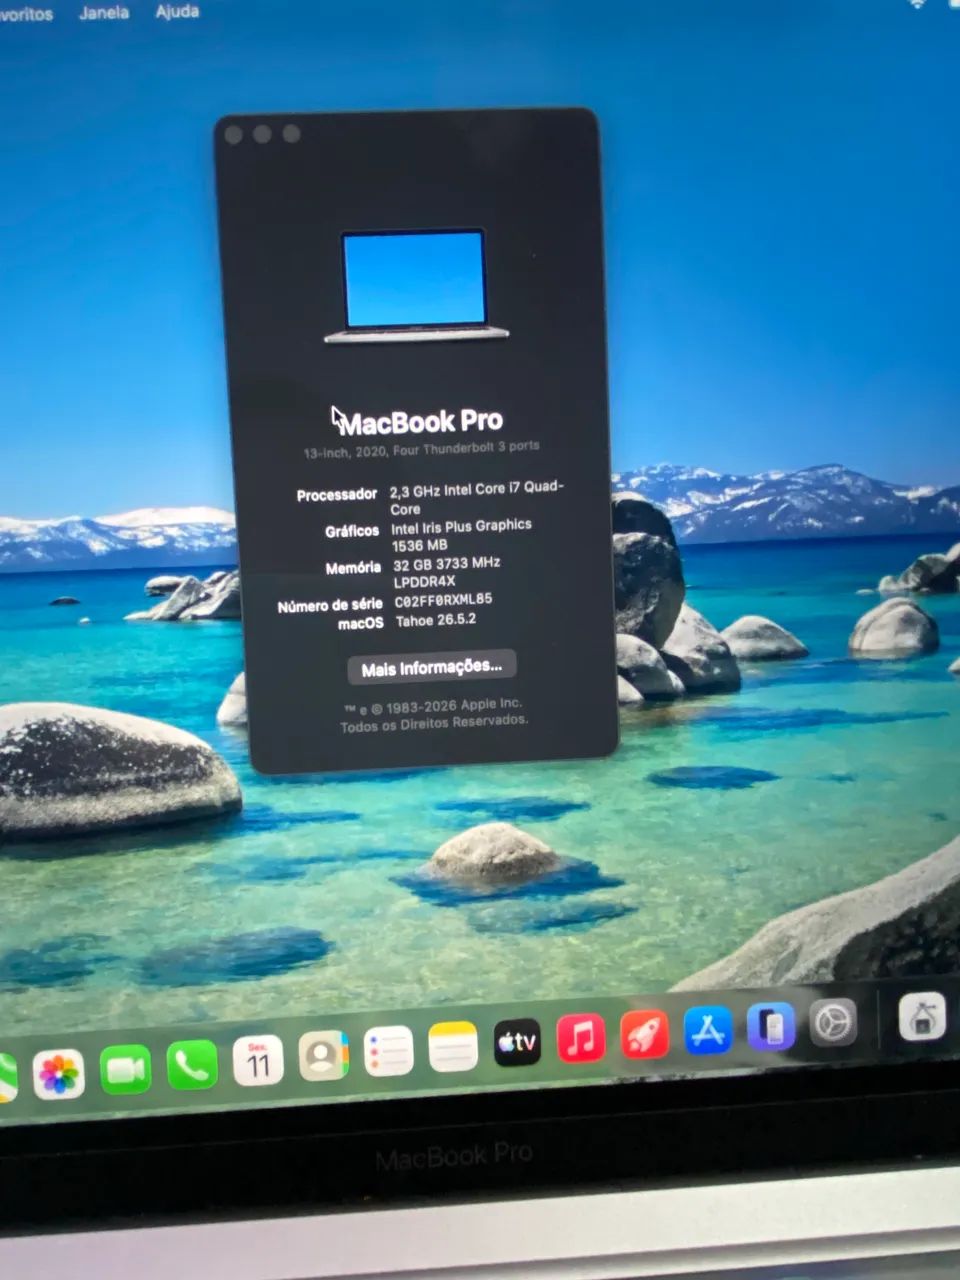Select the 'Tahoe 26.5.2' version text
The height and width of the screenshot is (1280, 960).
436,620
